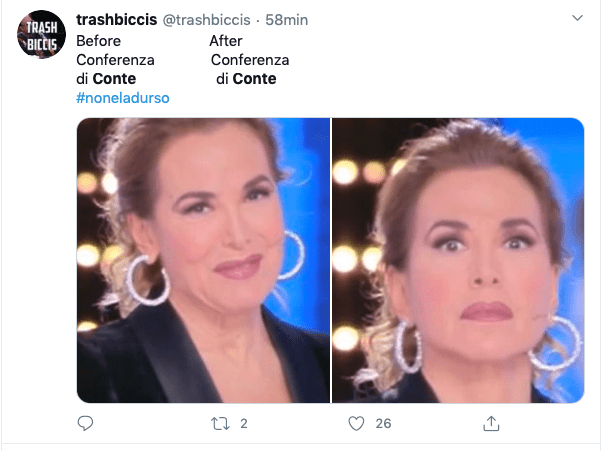Open the left smiling face image
Screen dimensions: 602x451
203,261
